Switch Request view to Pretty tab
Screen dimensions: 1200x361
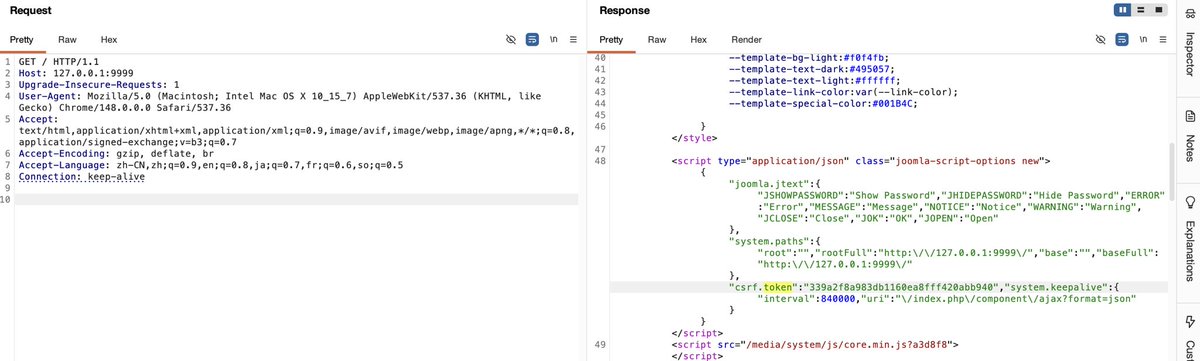tap(21, 39)
